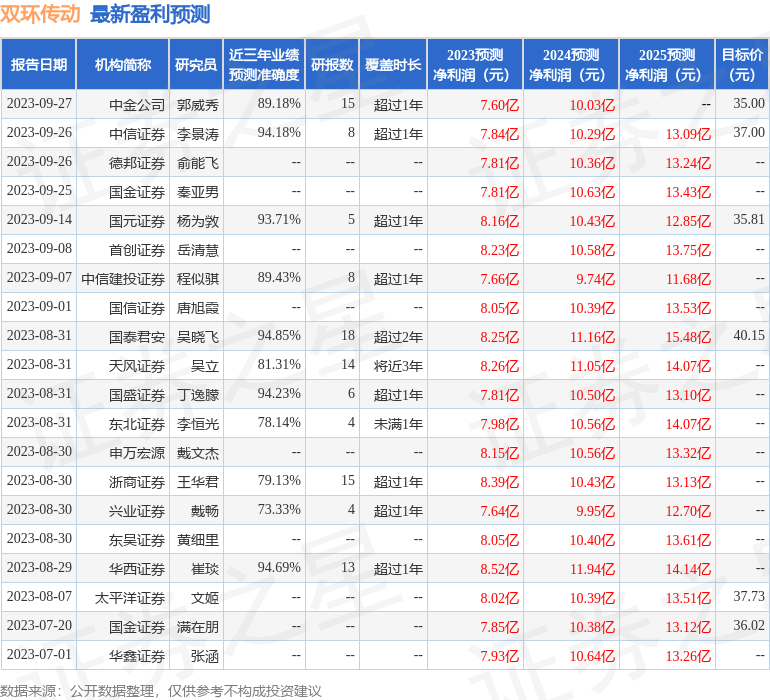Select the 目标价 column header
The image size is (770, 700).
tap(742, 64)
